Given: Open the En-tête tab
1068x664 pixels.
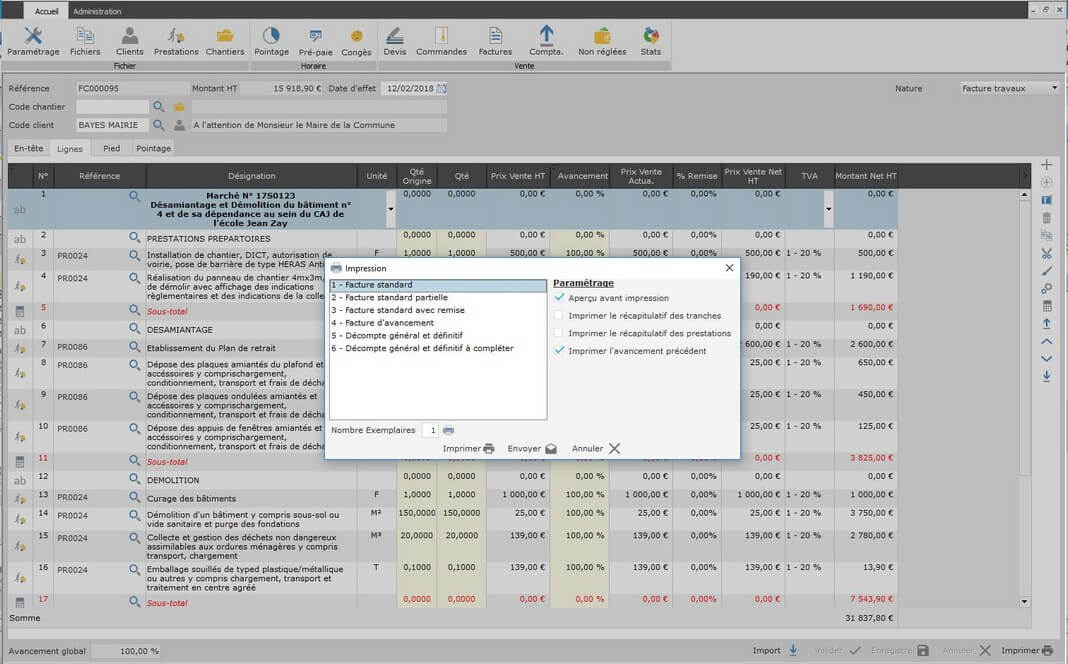Looking at the screenshot, I should pyautogui.click(x=29, y=148).
